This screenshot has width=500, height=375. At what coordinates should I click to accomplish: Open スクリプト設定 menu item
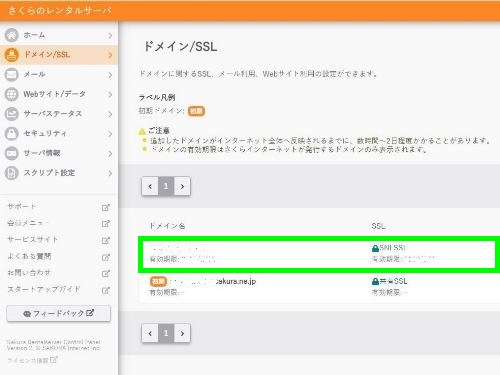click(59, 173)
